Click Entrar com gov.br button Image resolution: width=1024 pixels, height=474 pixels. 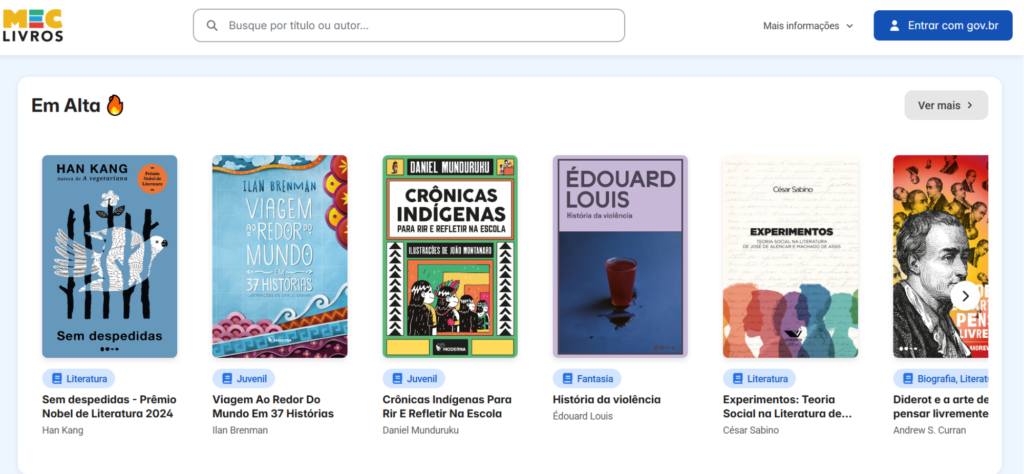pyautogui.click(x=943, y=26)
